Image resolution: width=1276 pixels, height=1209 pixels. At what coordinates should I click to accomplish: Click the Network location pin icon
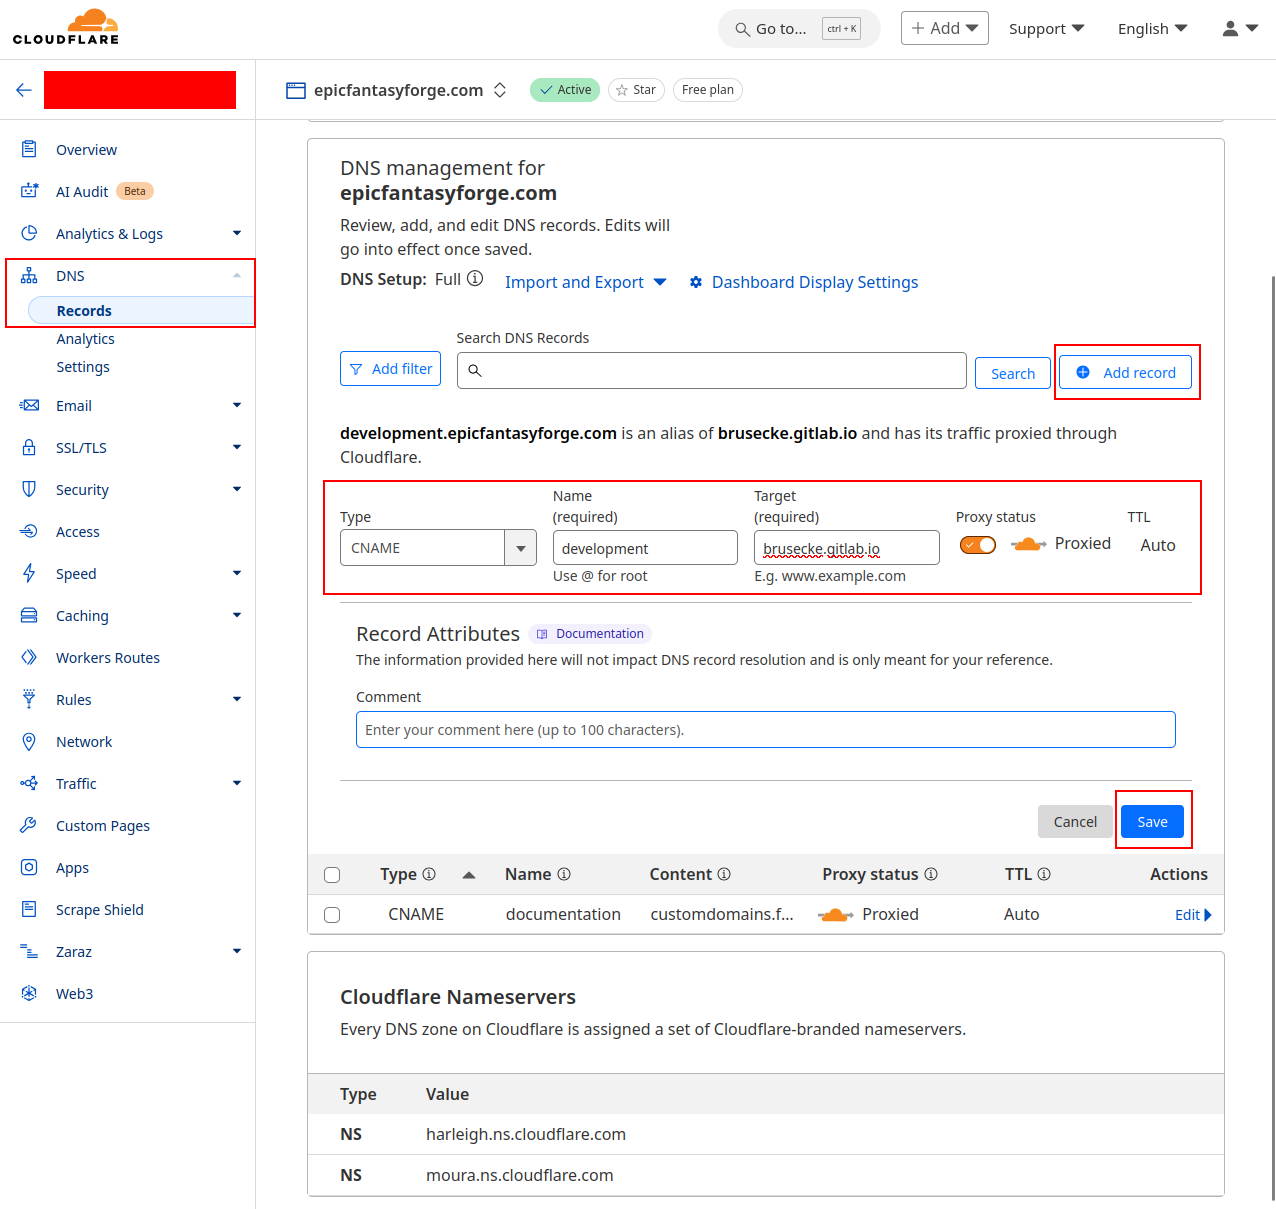pos(29,741)
